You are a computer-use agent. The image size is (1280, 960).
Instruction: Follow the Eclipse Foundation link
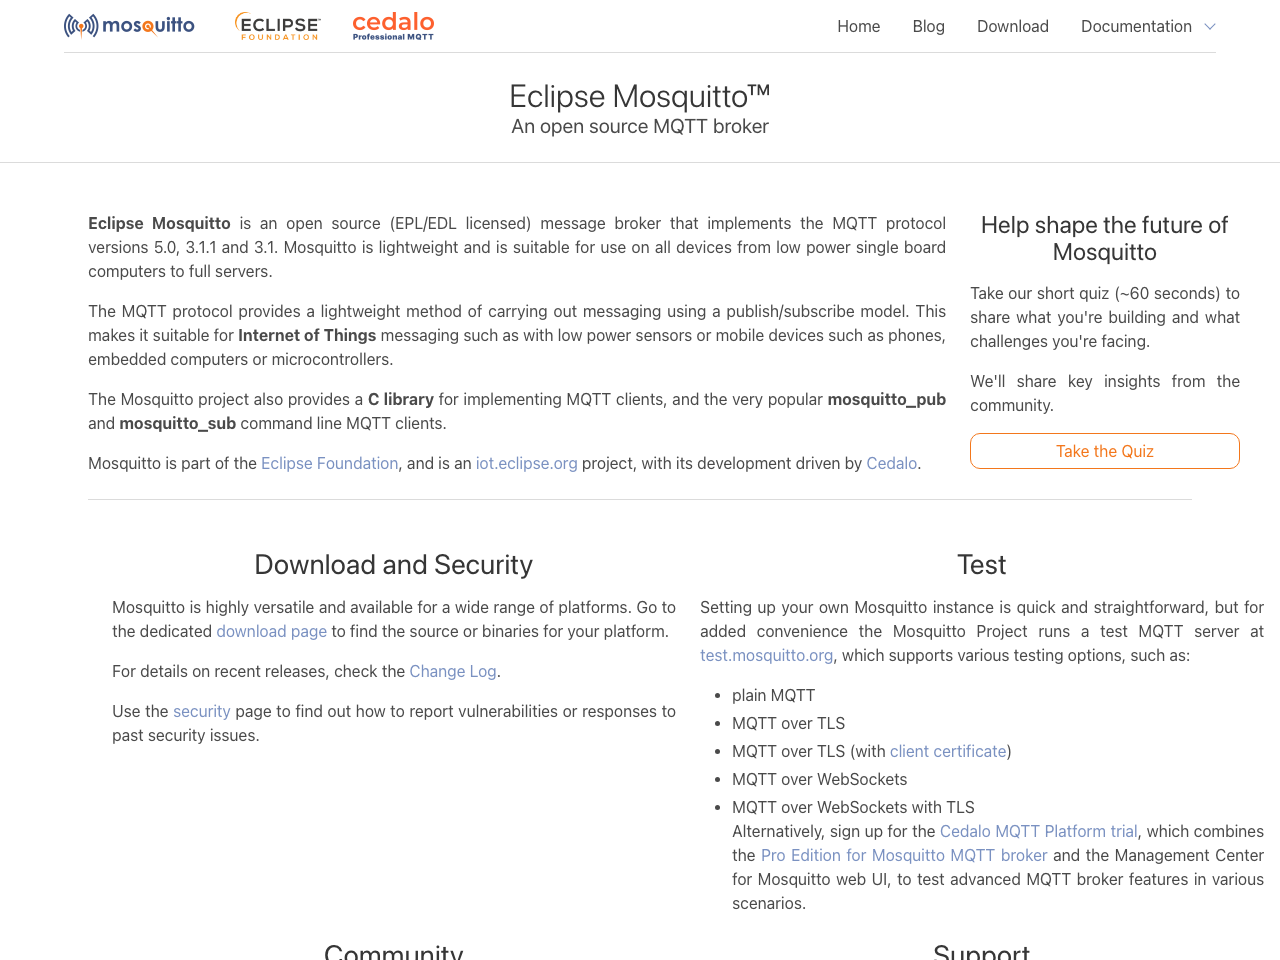pos(329,462)
